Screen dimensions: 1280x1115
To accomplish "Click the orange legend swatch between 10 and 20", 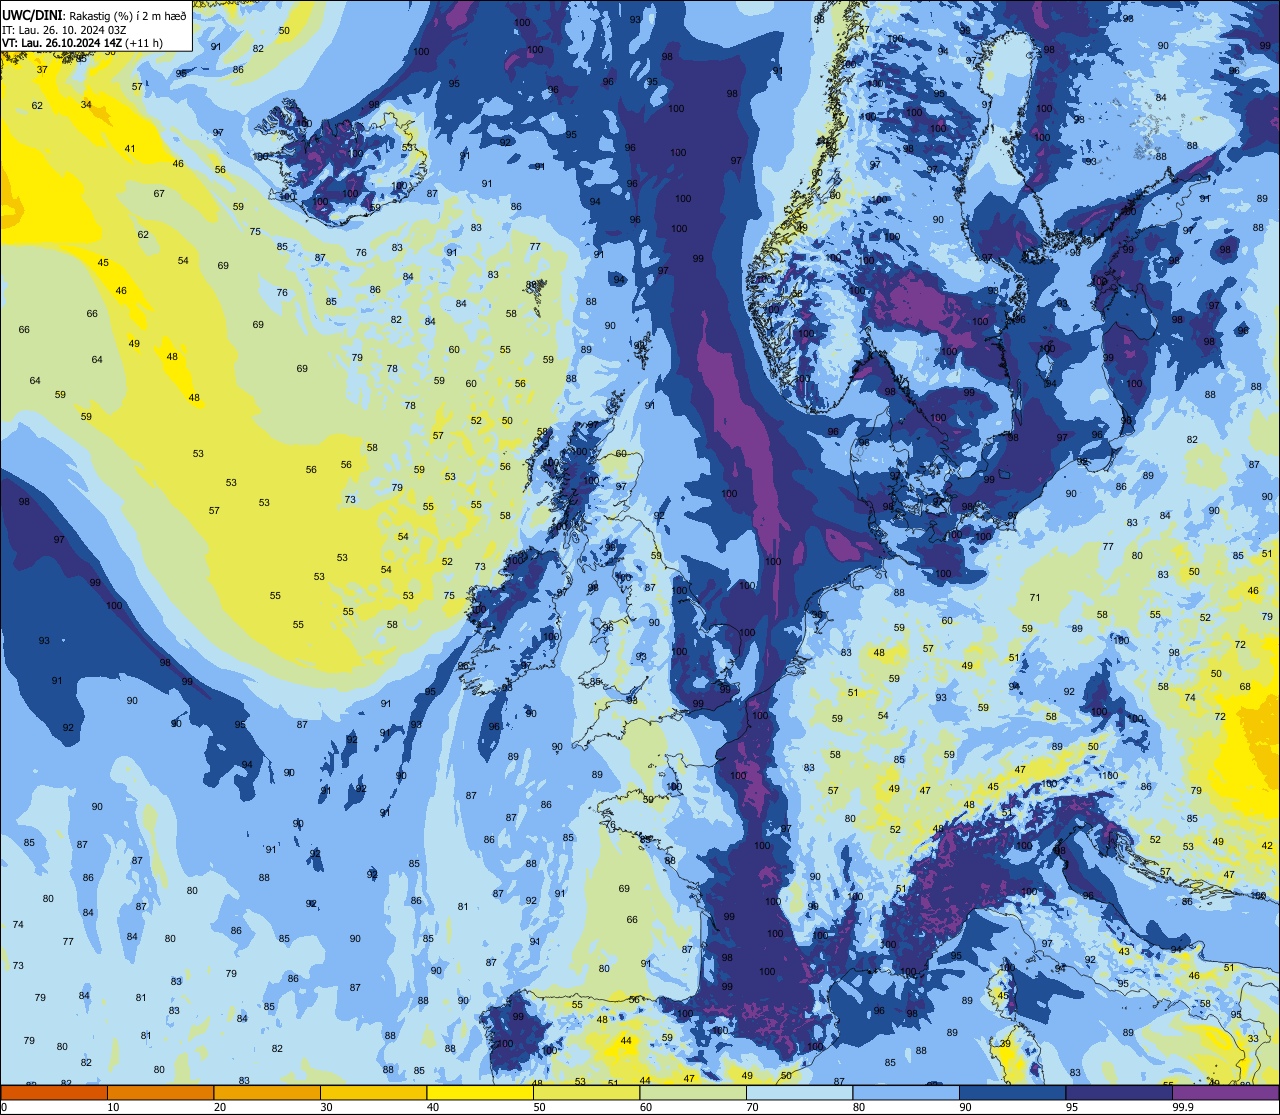I will (160, 1092).
